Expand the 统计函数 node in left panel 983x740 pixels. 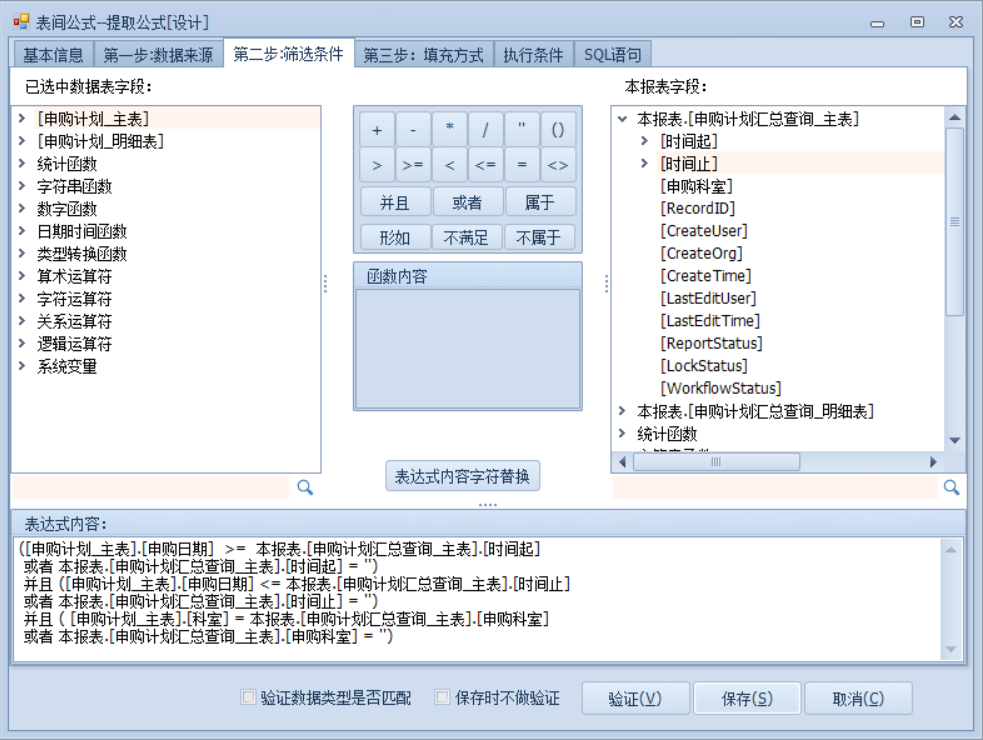tap(22, 164)
